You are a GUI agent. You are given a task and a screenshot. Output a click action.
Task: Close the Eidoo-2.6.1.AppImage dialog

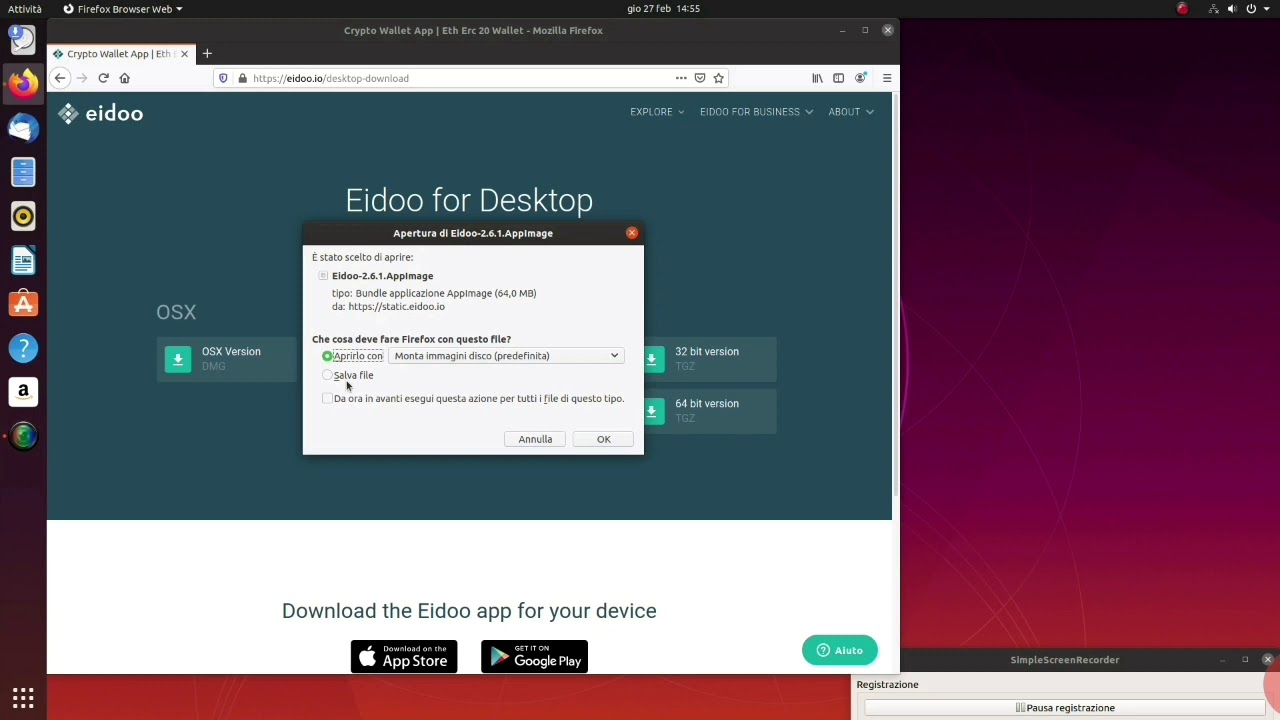tap(632, 233)
